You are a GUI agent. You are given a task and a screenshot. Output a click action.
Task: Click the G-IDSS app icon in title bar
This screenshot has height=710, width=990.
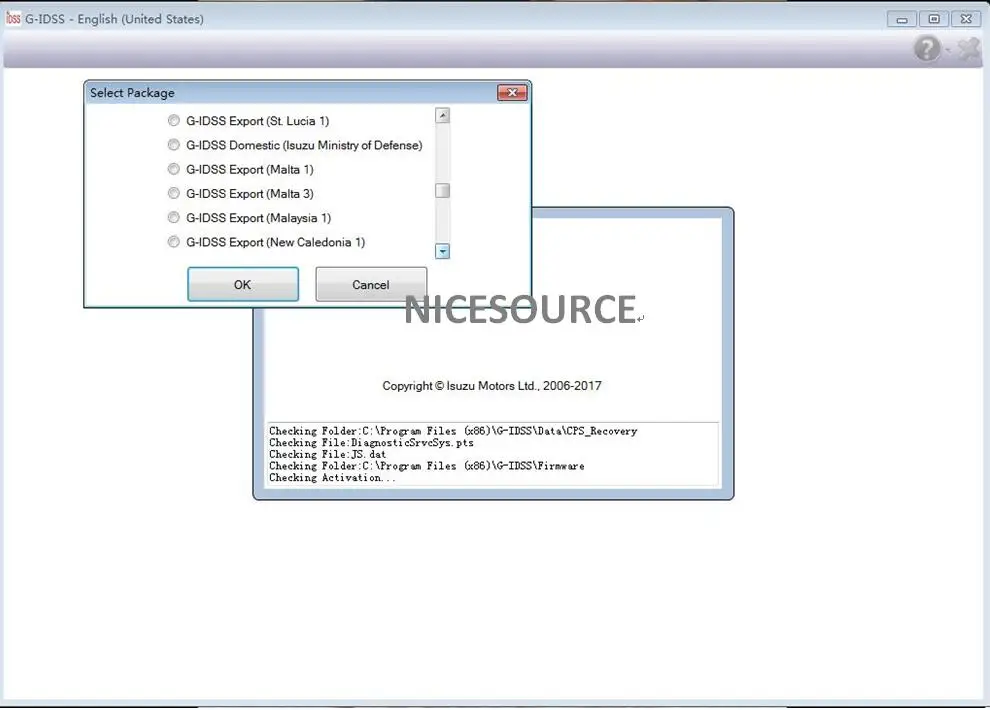pos(13,19)
